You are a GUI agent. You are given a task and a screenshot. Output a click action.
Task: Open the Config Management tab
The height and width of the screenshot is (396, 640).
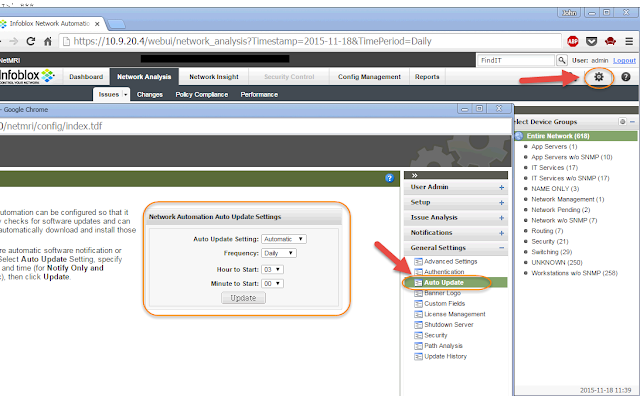[369, 77]
